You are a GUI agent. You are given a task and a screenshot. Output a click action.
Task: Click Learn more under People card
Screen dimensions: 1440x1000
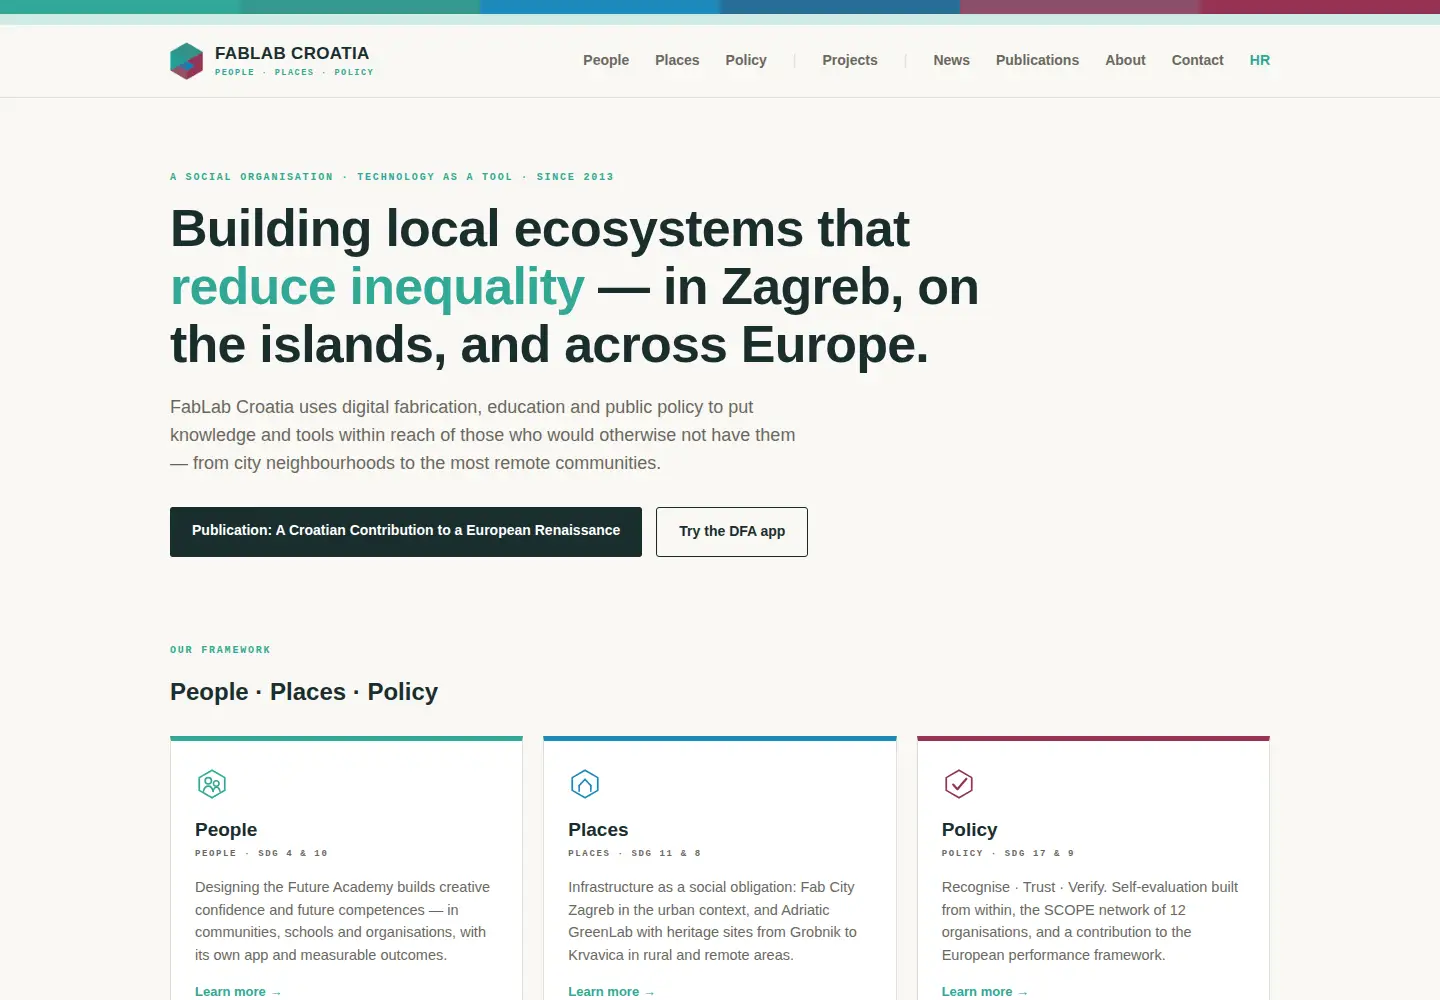(238, 992)
